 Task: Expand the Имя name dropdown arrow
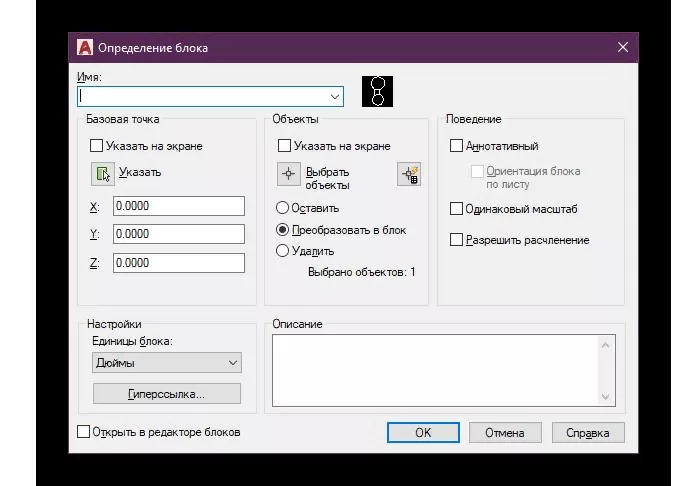pos(335,96)
